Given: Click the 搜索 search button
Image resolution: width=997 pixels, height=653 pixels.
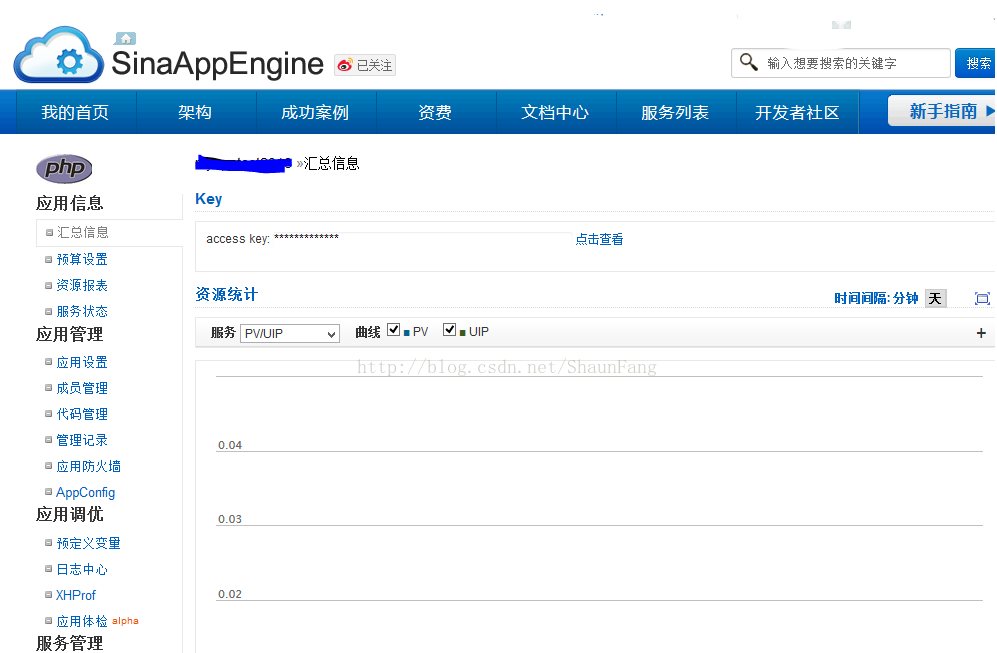Looking at the screenshot, I should point(976,63).
